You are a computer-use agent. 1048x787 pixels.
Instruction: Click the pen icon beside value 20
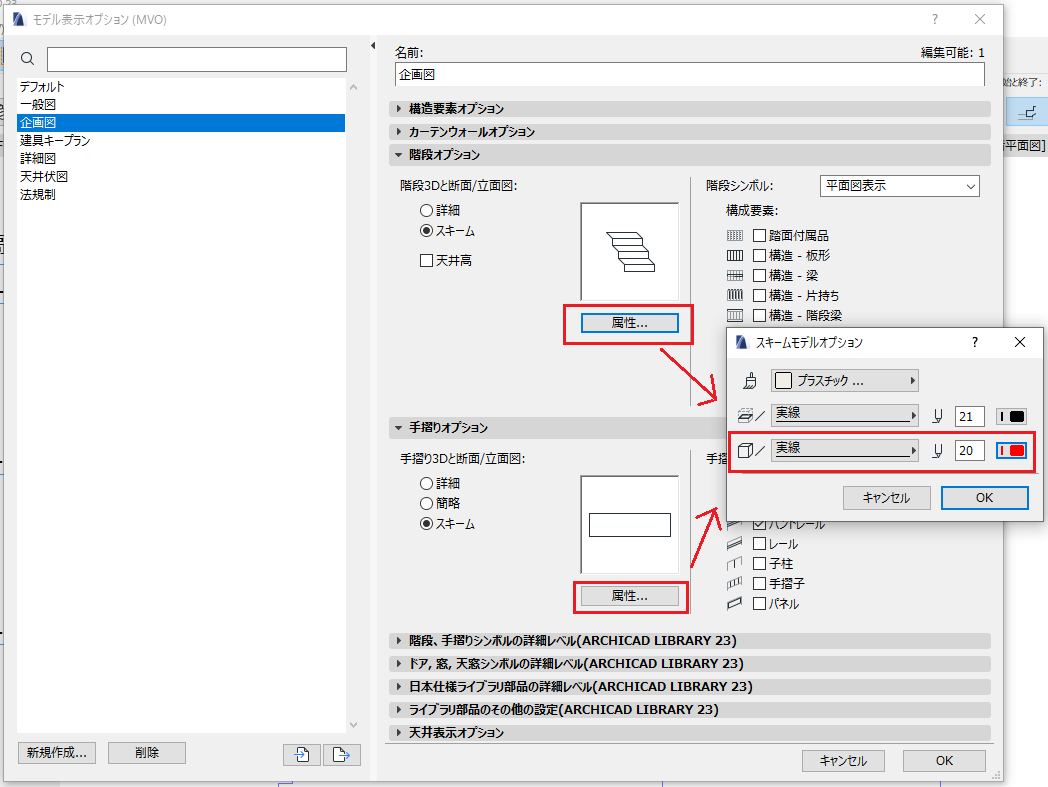938,451
